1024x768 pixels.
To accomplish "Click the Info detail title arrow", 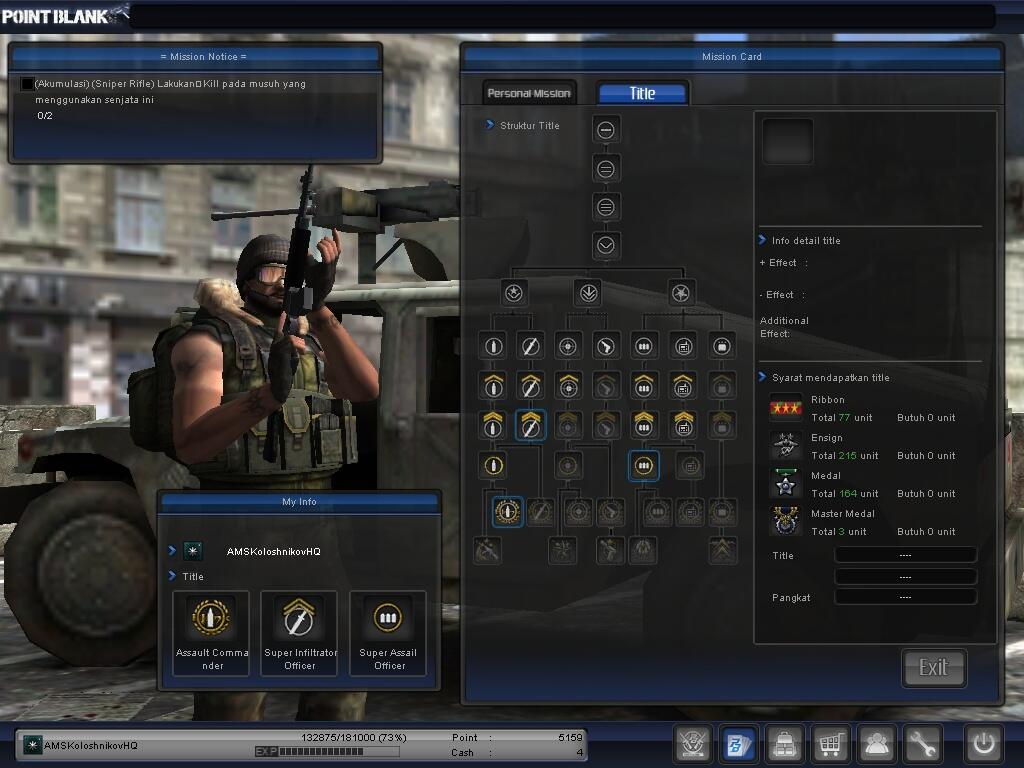I will (x=762, y=240).
